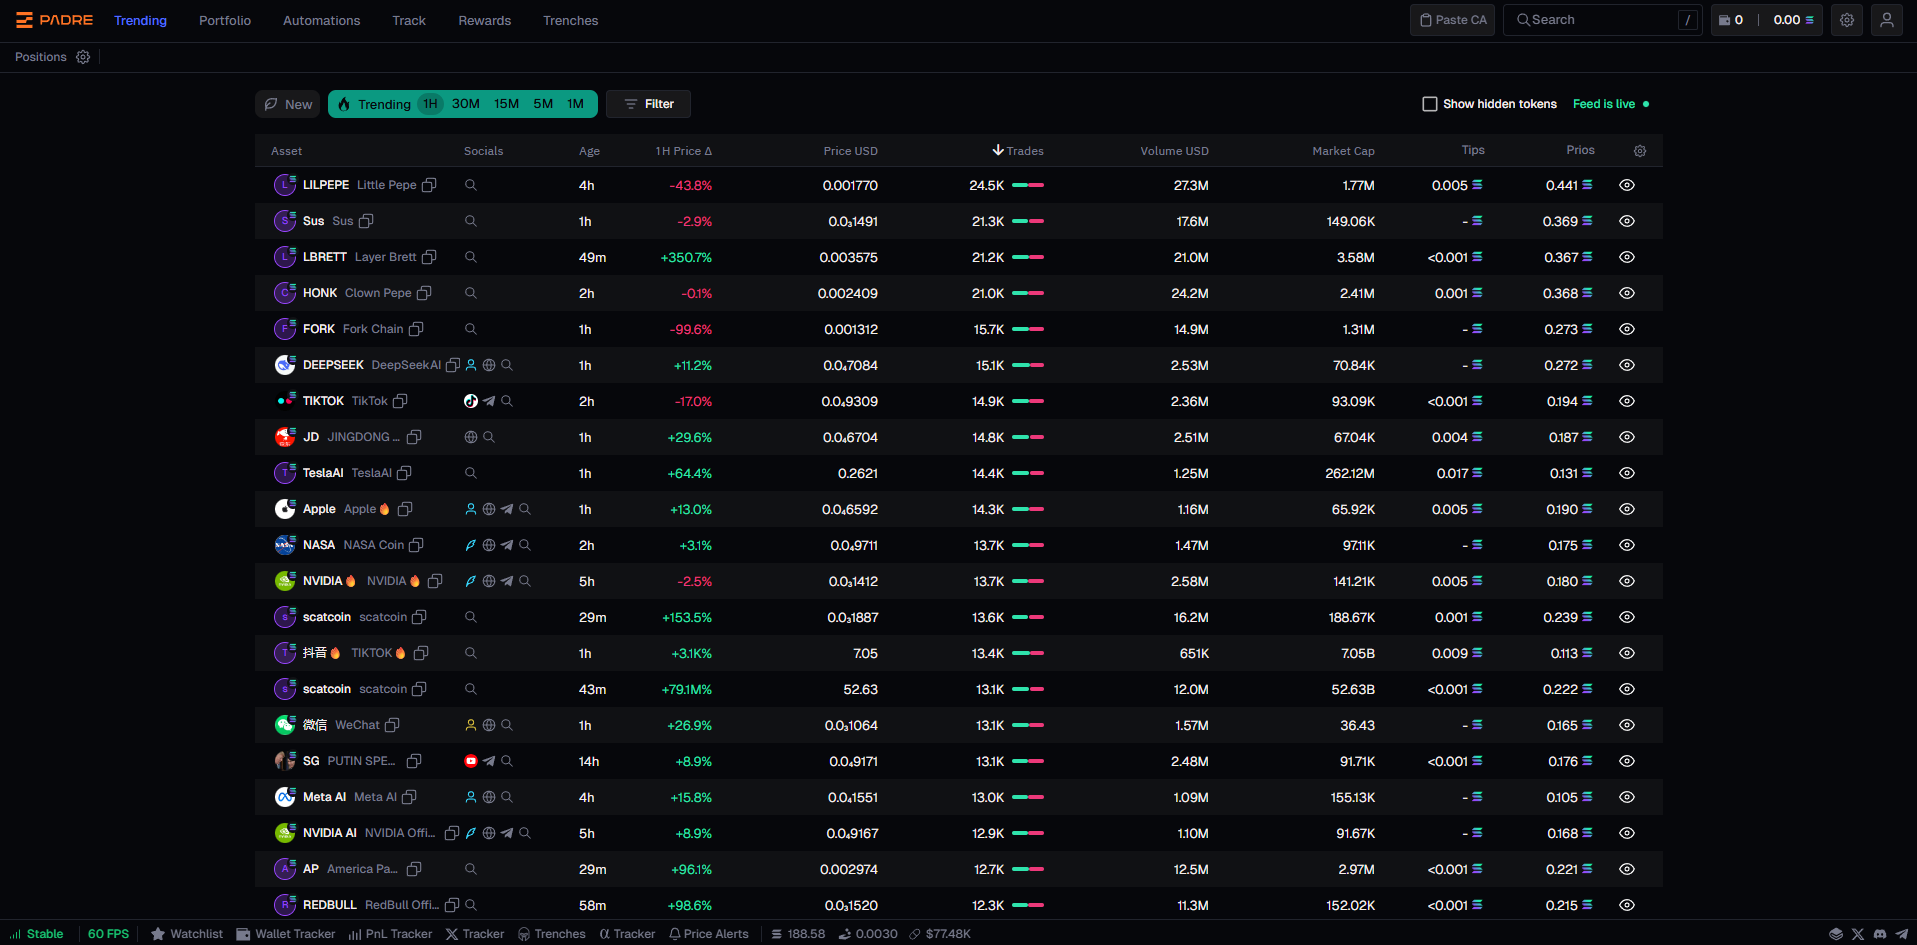Open the Filter dropdown
Image resolution: width=1917 pixels, height=945 pixels.
click(648, 104)
